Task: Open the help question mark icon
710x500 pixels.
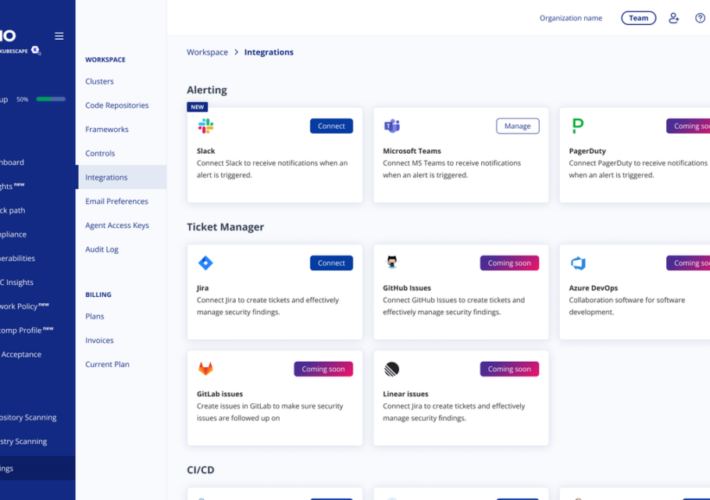Action: click(700, 18)
